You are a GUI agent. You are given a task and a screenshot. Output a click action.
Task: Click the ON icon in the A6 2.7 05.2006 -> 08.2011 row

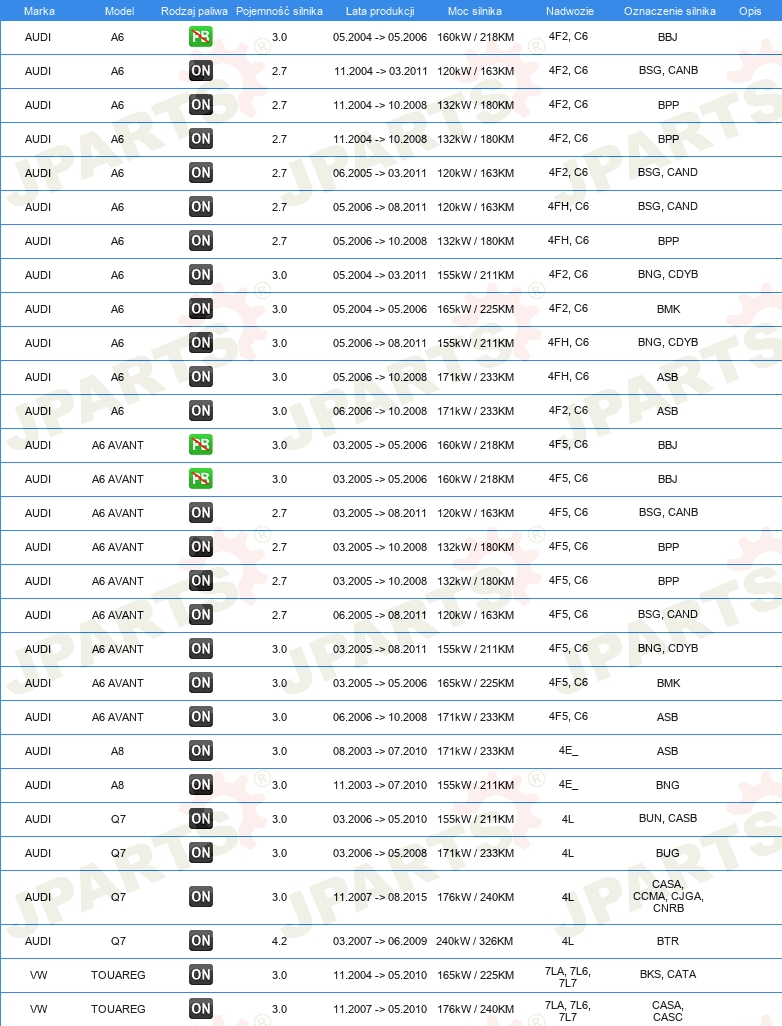click(200, 207)
